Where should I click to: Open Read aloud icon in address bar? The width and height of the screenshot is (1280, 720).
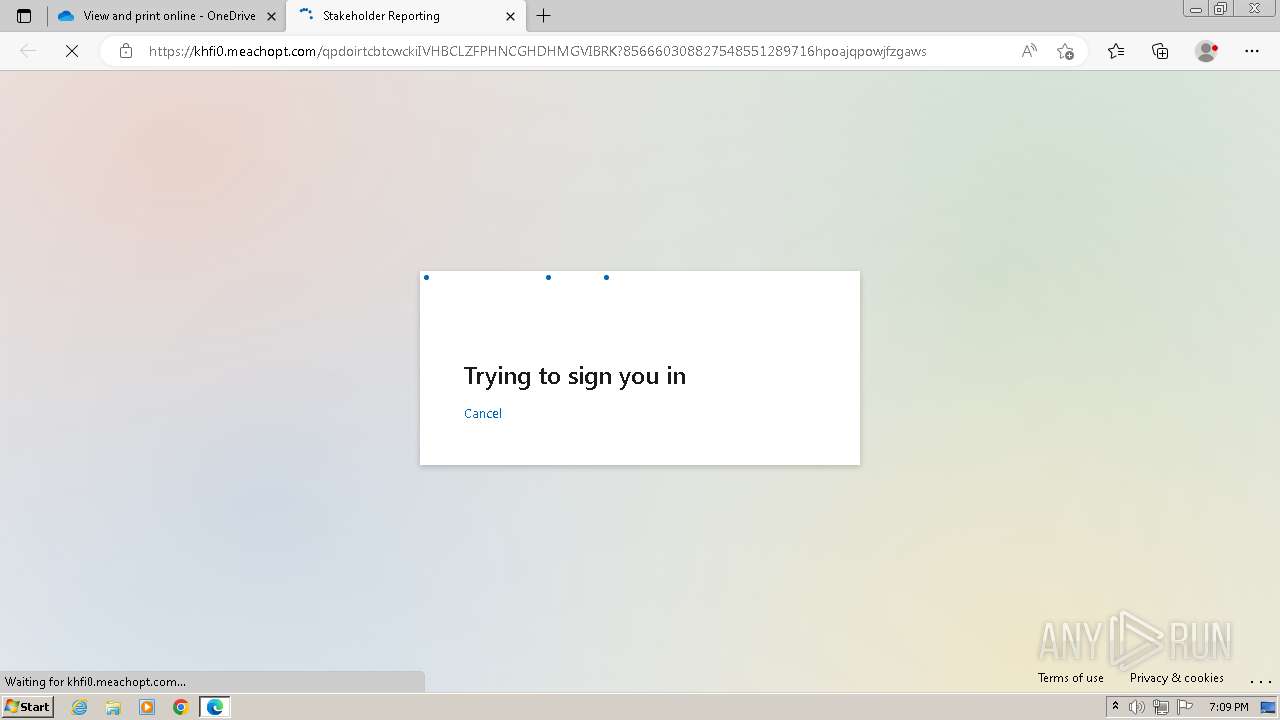pos(1028,51)
